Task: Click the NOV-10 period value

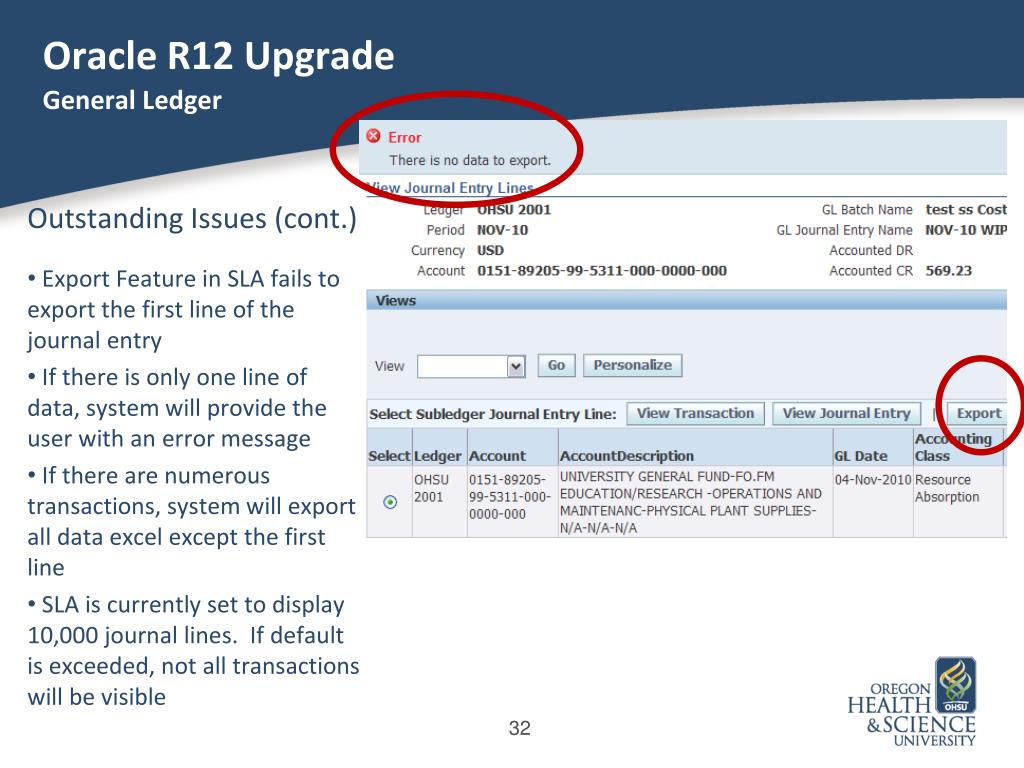Action: (502, 230)
